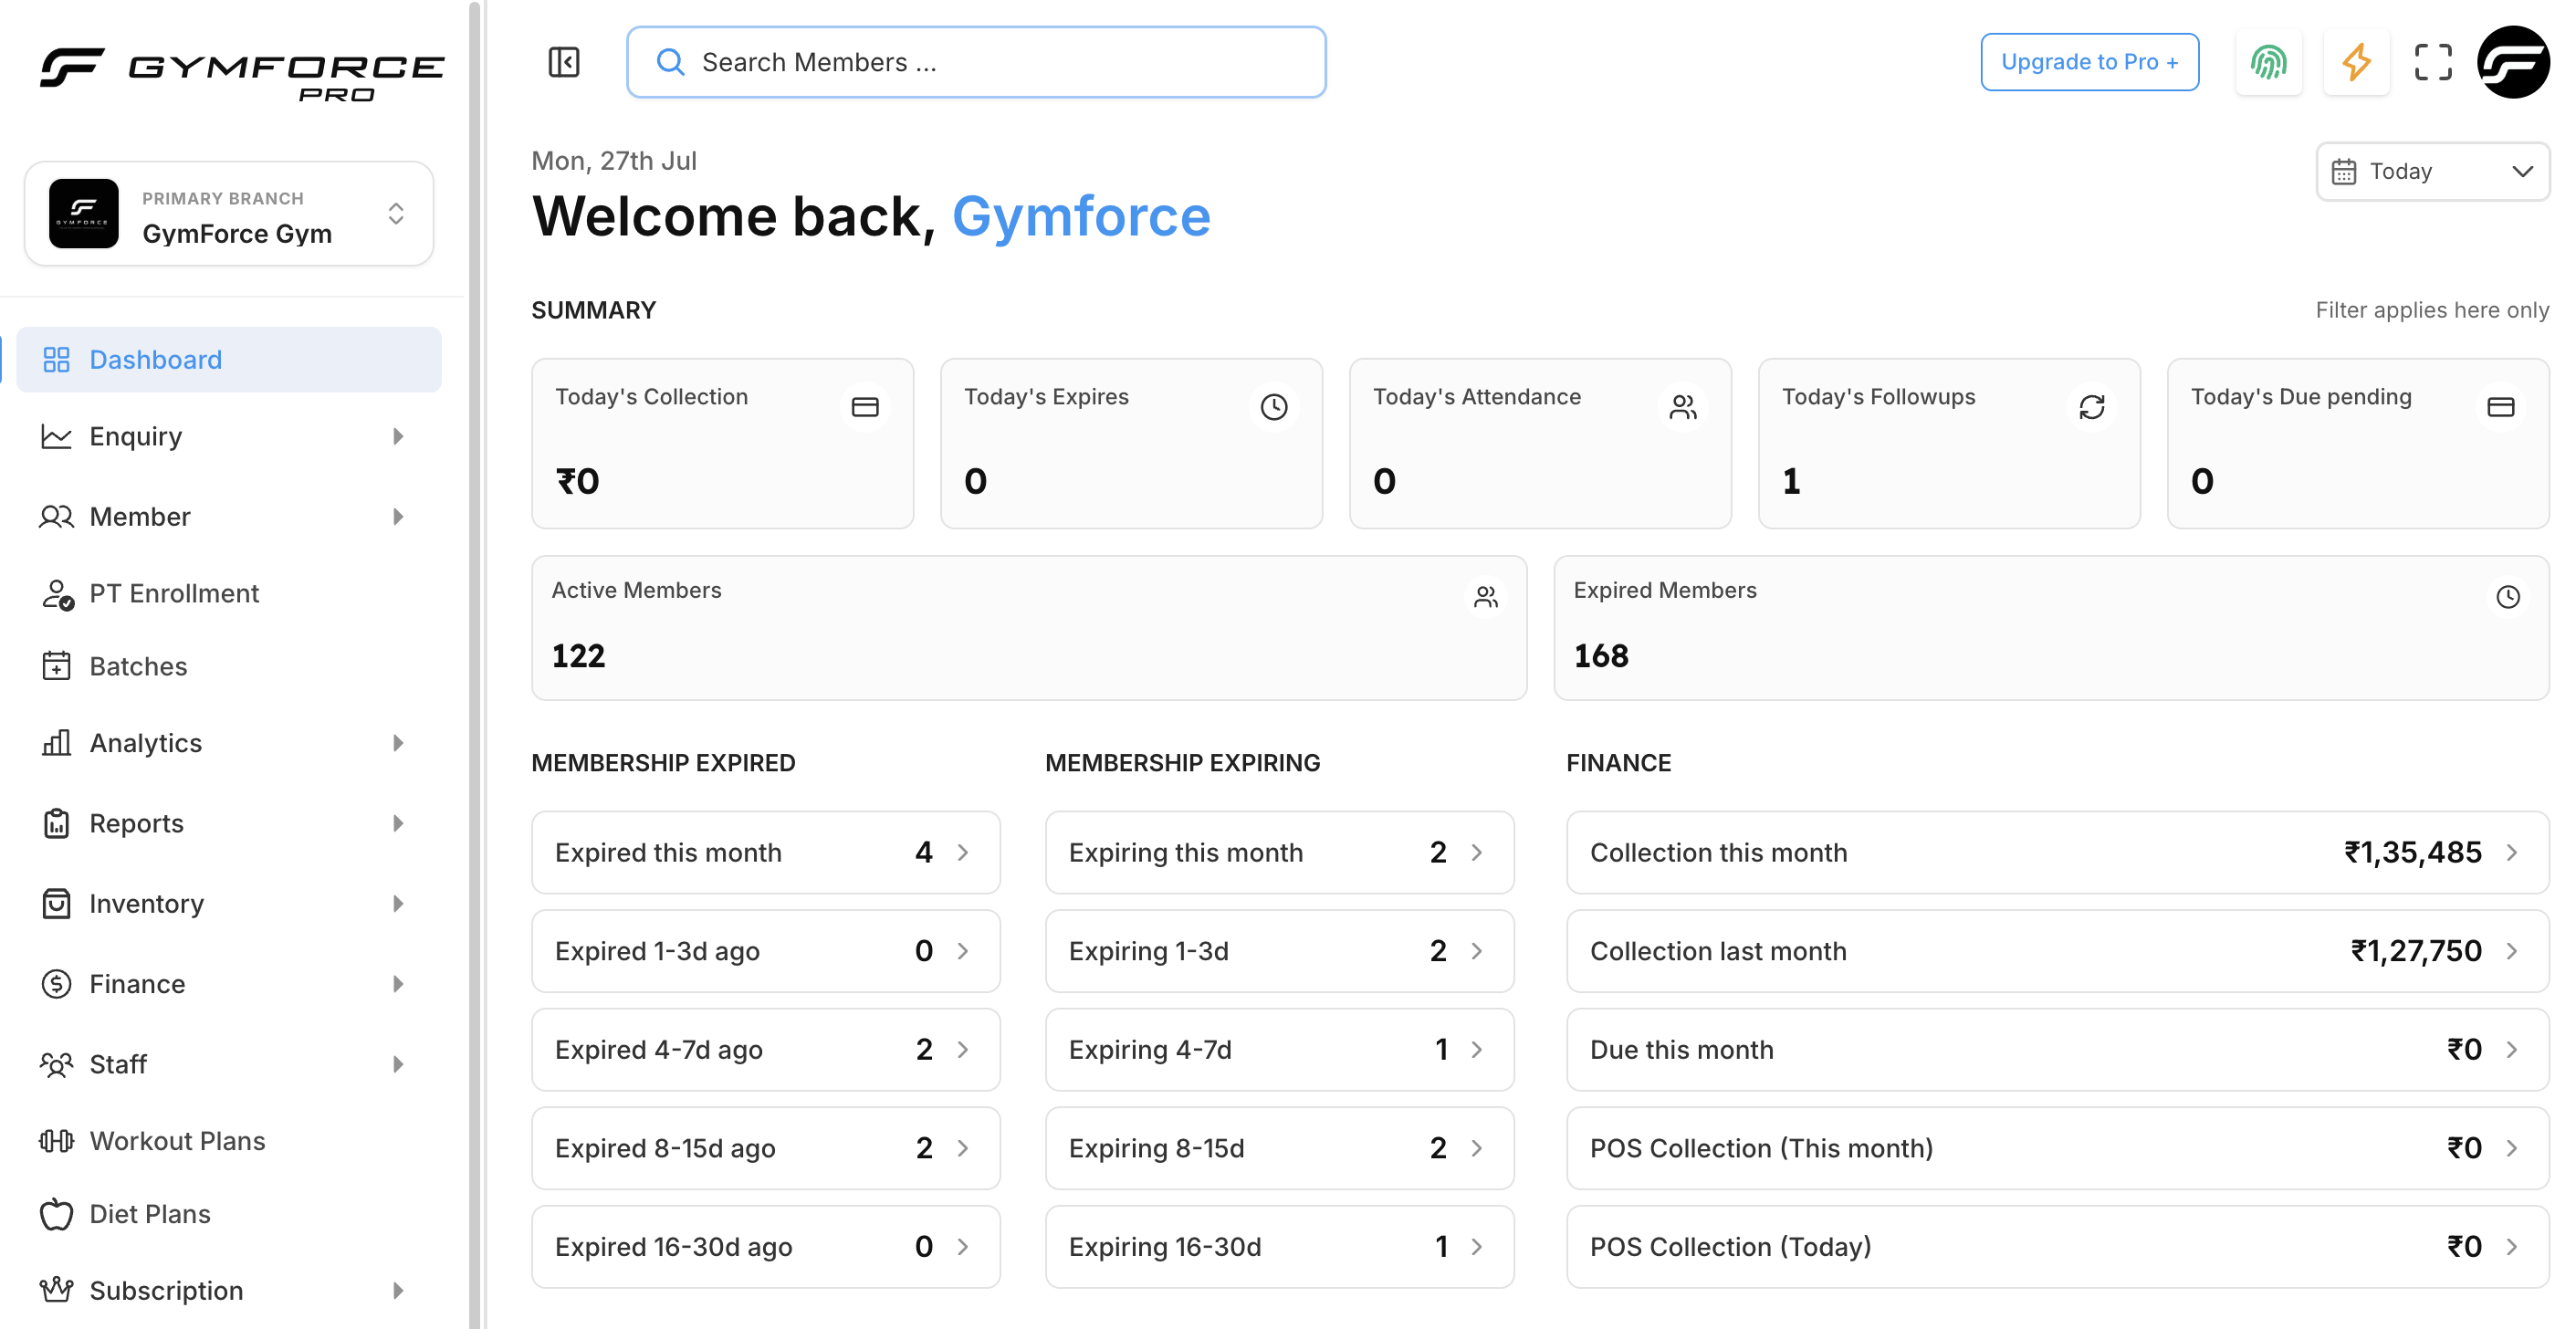Click the PT Enrollment user-check icon
This screenshot has width=2576, height=1329.
(x=57, y=594)
